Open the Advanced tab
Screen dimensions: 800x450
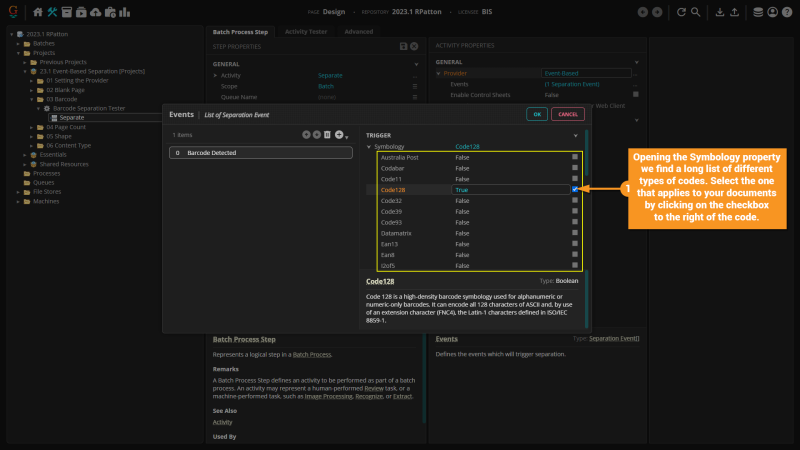click(x=358, y=32)
